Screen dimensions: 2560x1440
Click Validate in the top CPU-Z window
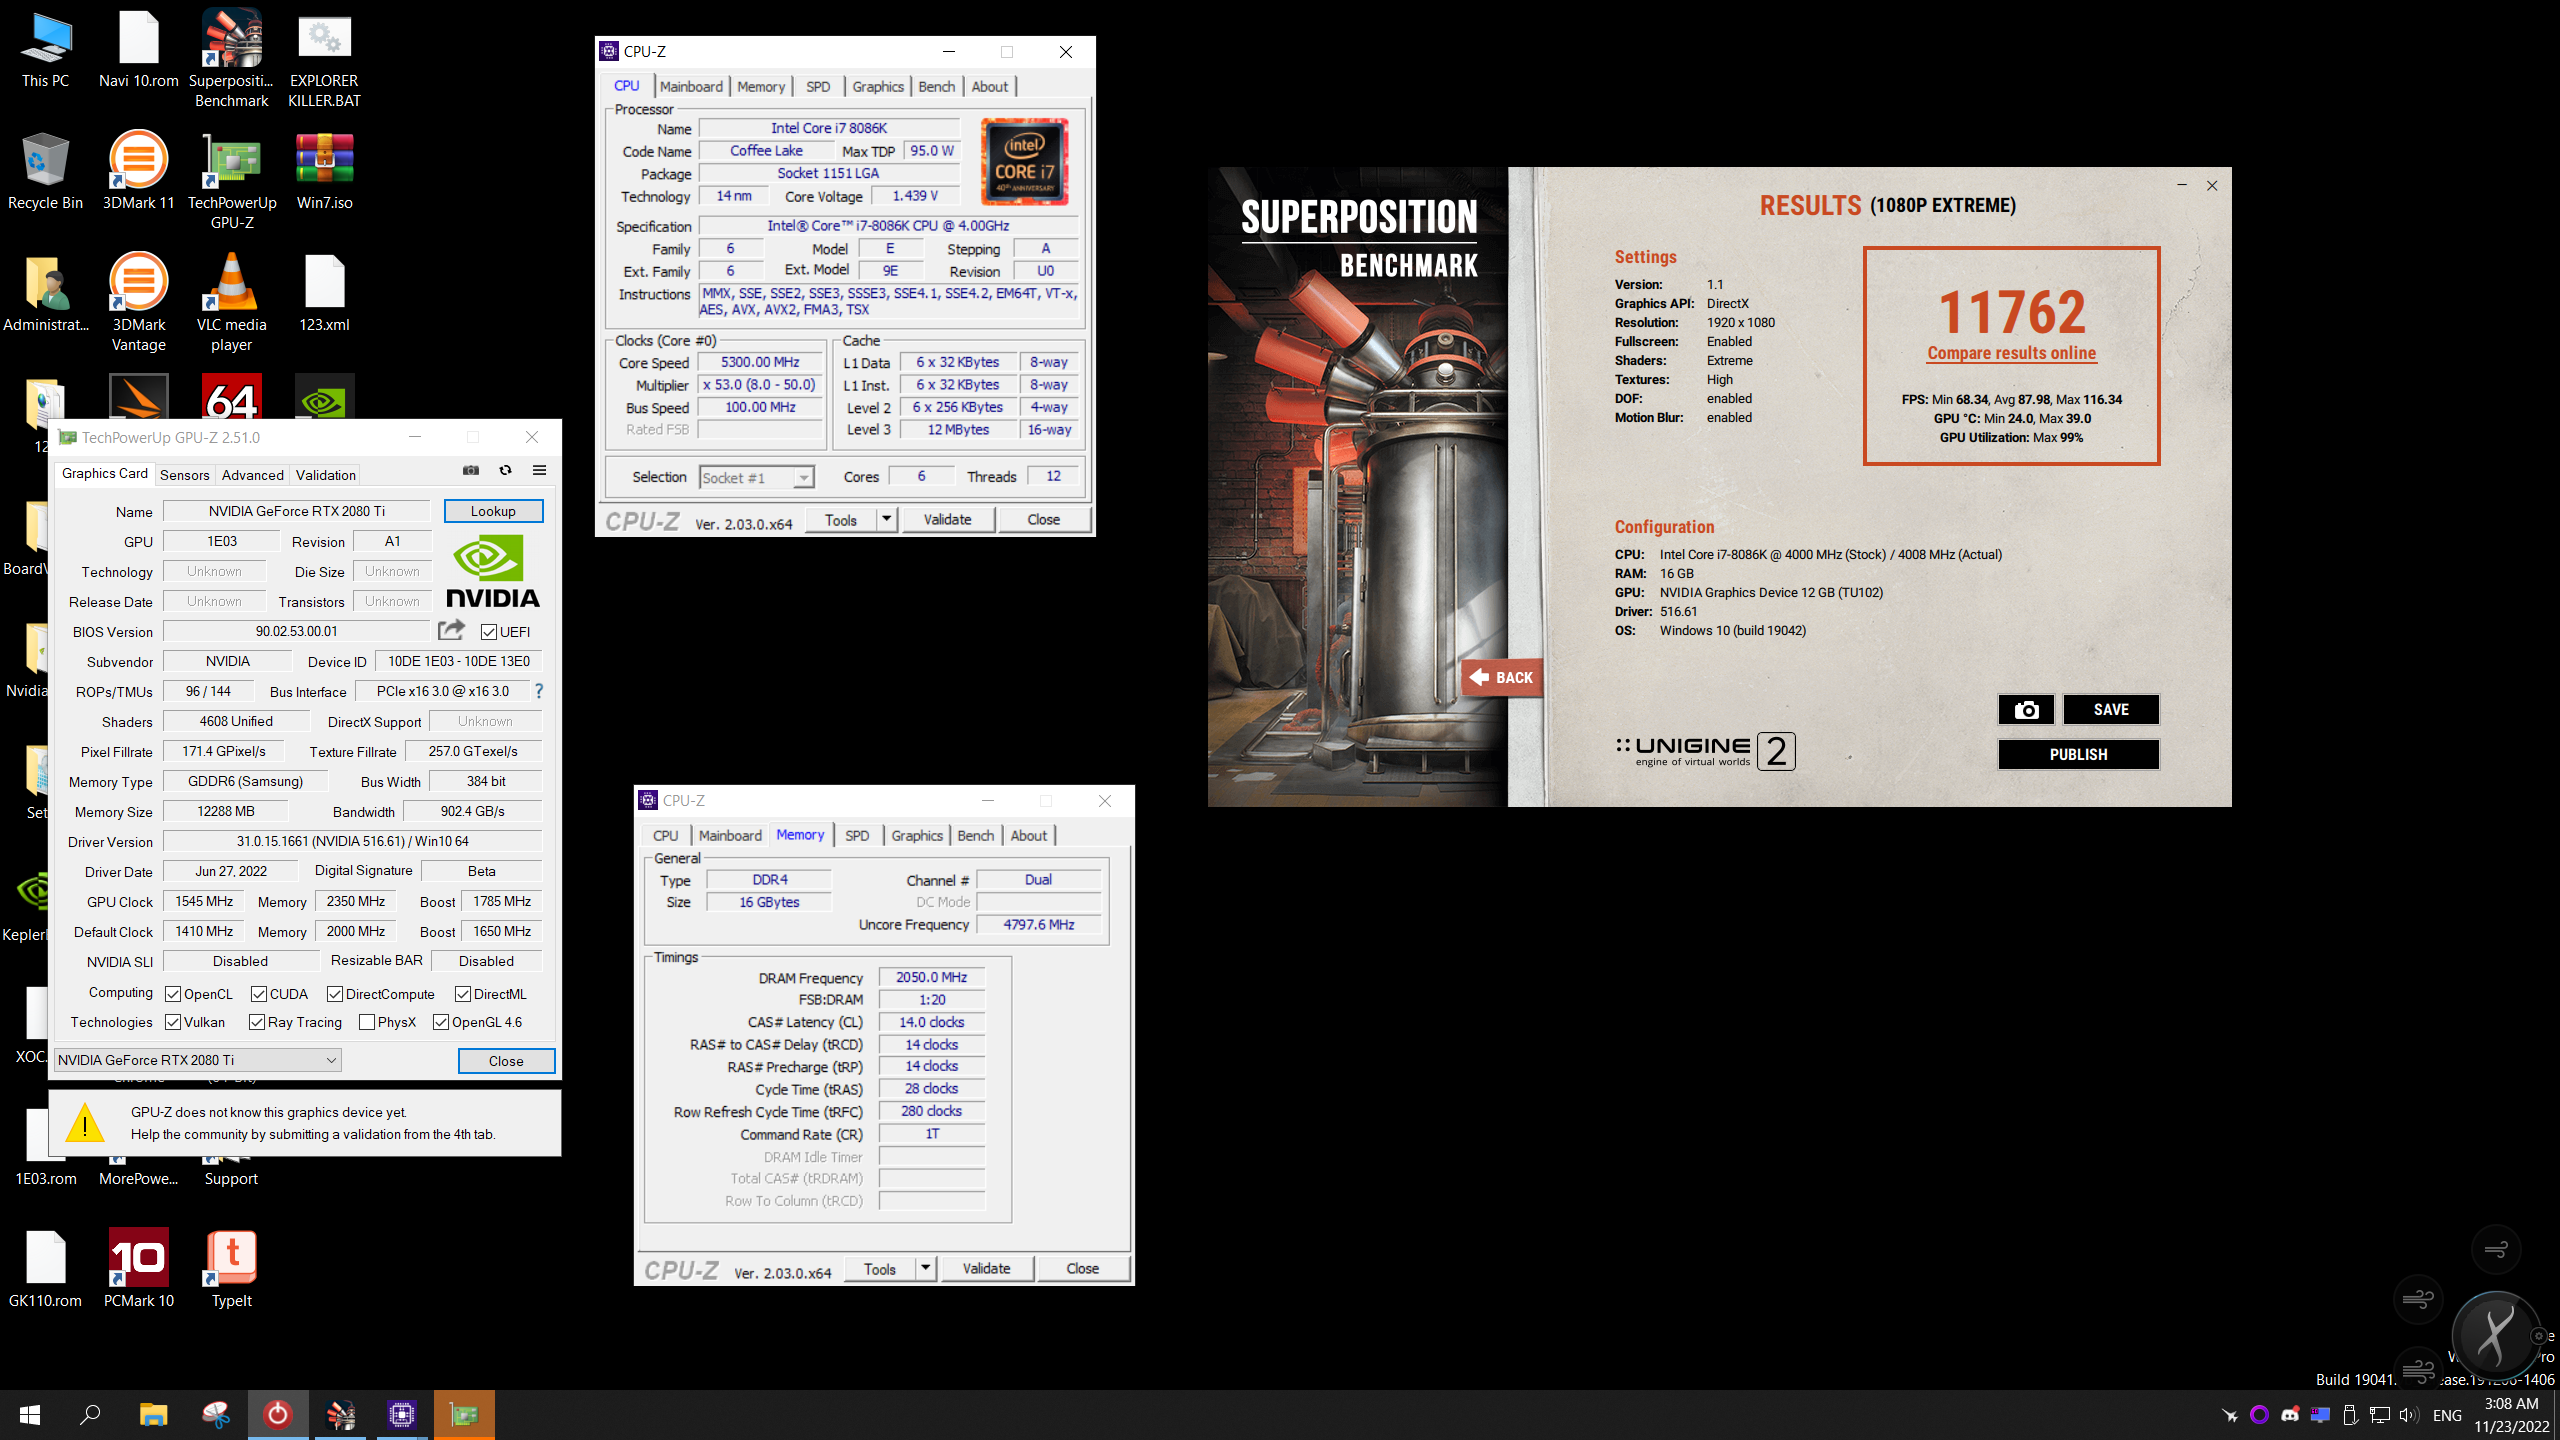tap(947, 519)
